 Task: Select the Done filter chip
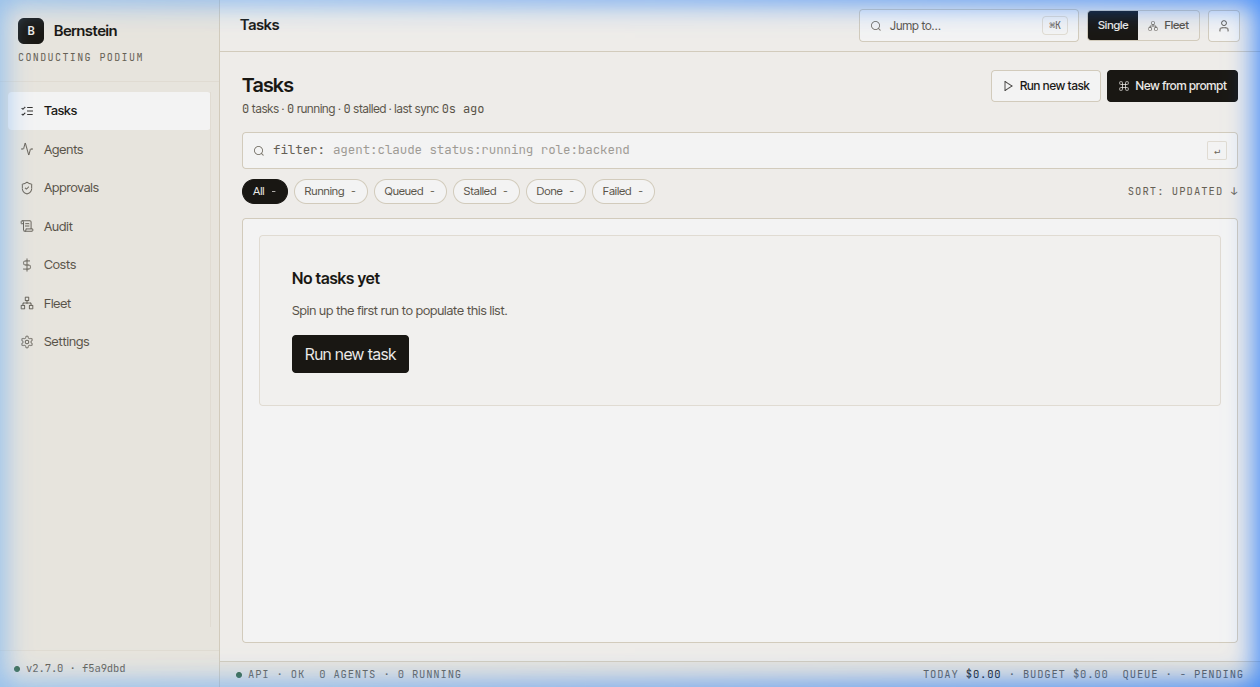556,191
